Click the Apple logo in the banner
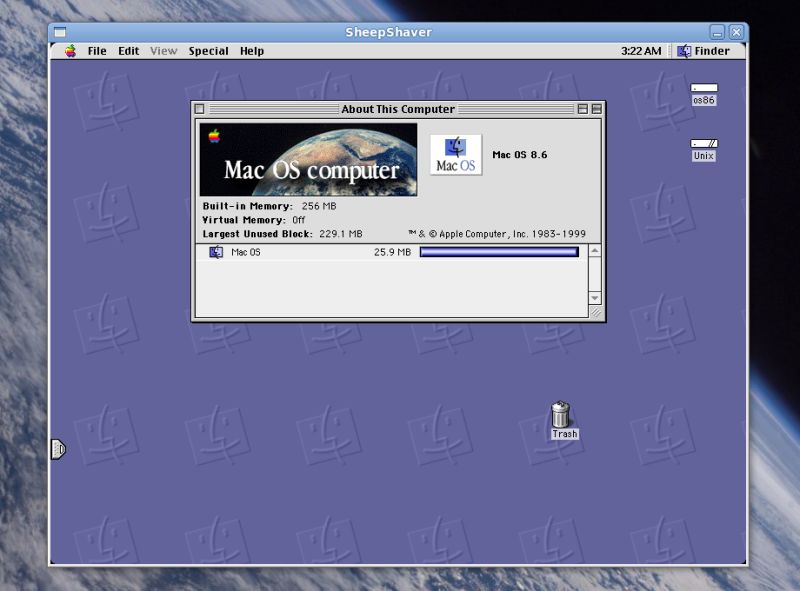 coord(214,136)
